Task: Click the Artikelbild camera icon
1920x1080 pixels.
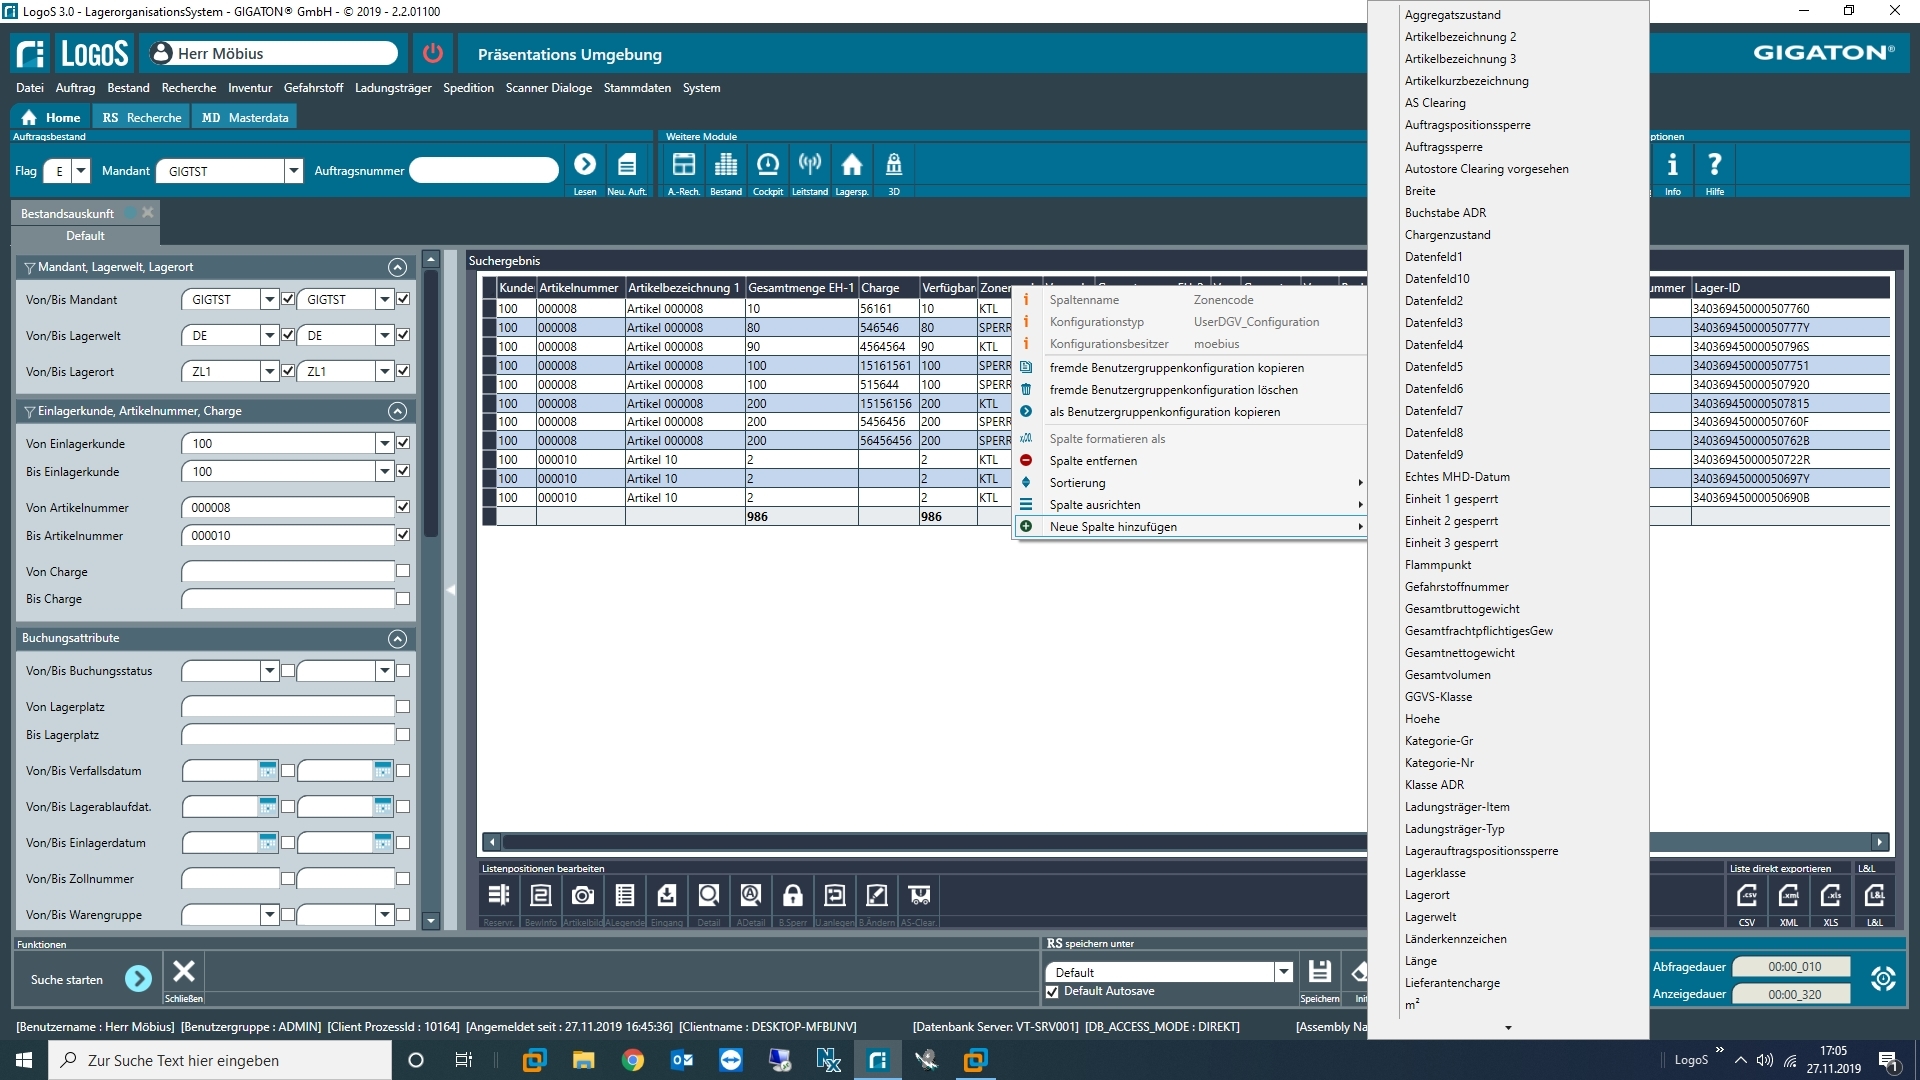Action: point(582,896)
